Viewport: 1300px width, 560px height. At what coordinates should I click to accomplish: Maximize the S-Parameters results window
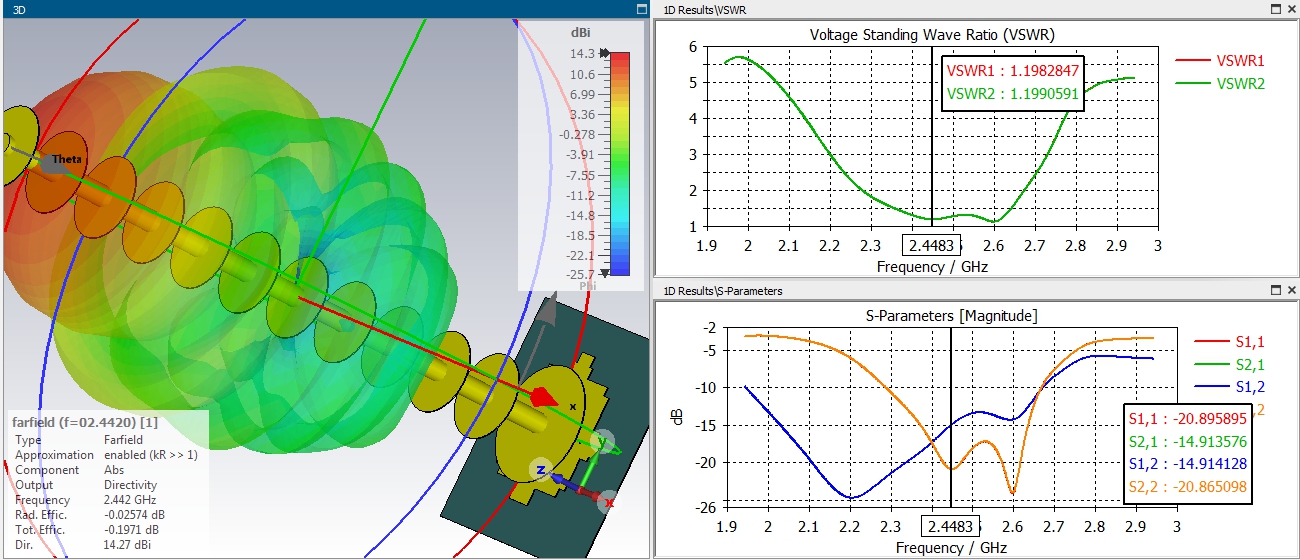click(x=1275, y=291)
